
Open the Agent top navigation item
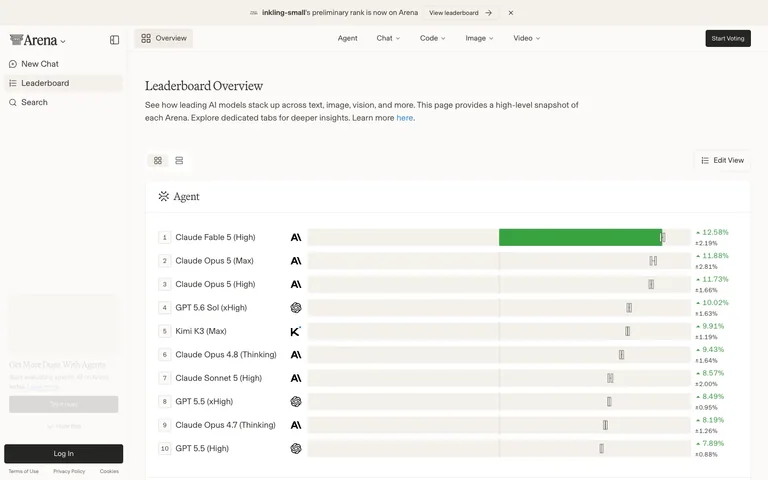[x=347, y=38]
